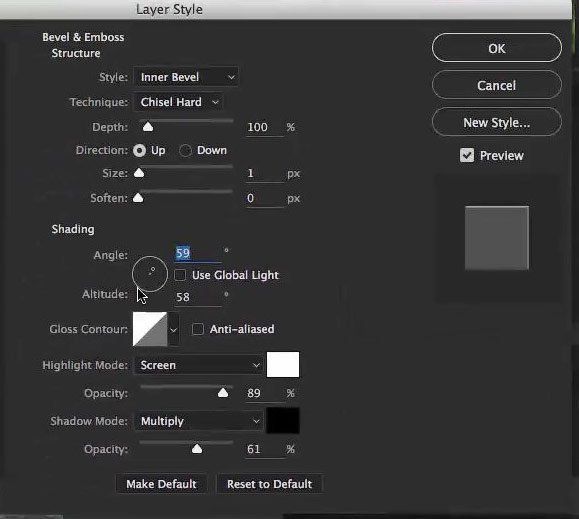Click the Reset to Default button
The width and height of the screenshot is (579, 519).
270,484
